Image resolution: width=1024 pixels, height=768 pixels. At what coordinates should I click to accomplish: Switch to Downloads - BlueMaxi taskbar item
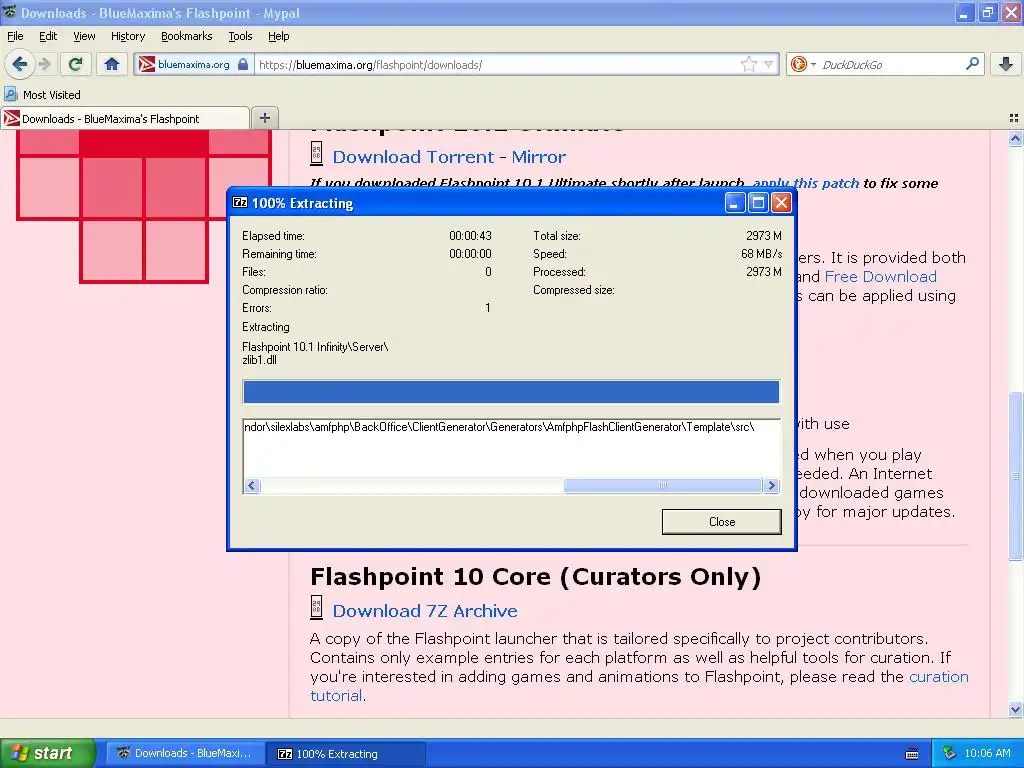click(186, 753)
